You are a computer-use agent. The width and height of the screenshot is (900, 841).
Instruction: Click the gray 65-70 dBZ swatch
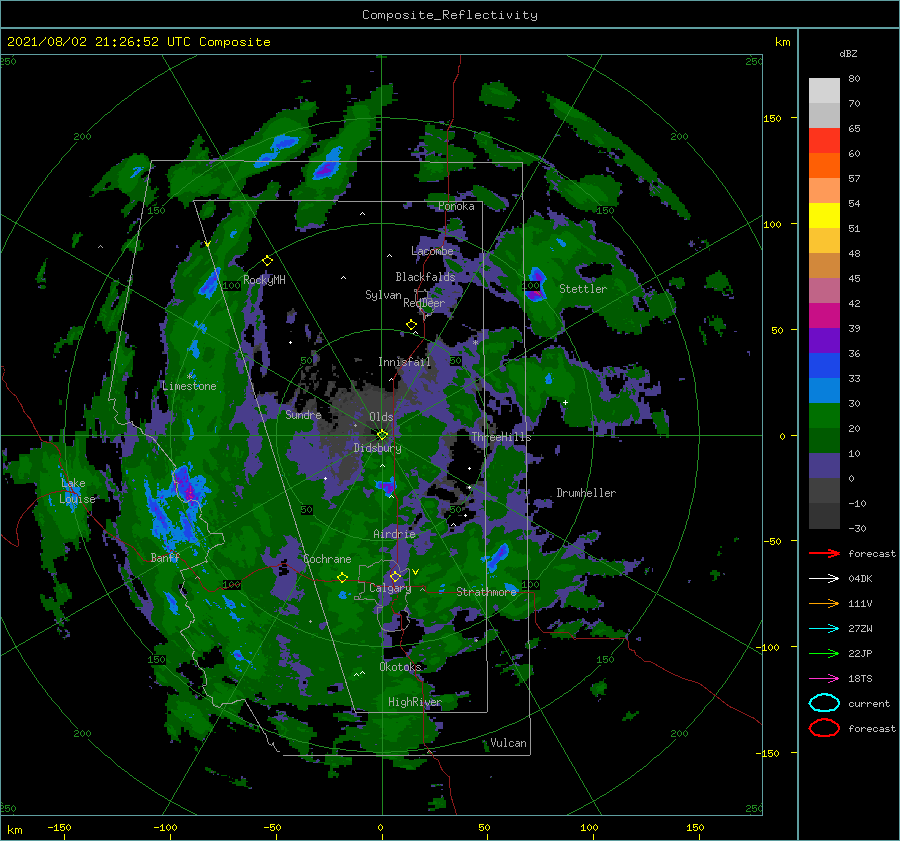point(824,115)
